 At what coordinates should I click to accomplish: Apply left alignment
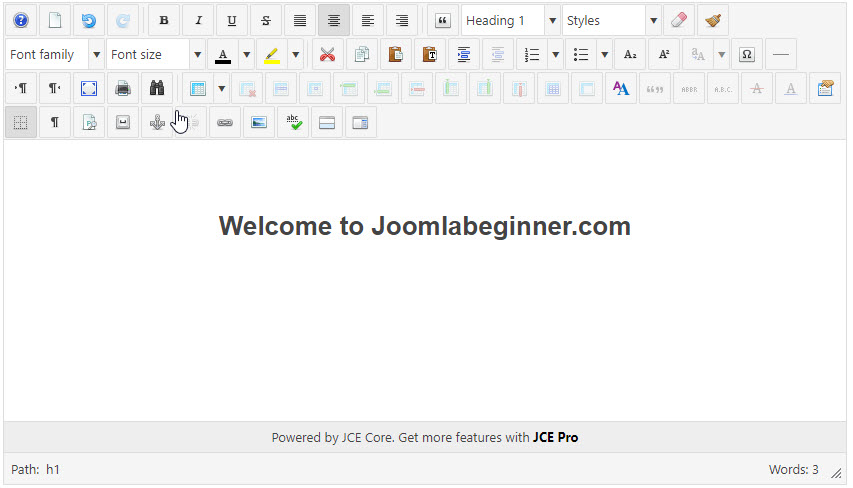point(368,21)
